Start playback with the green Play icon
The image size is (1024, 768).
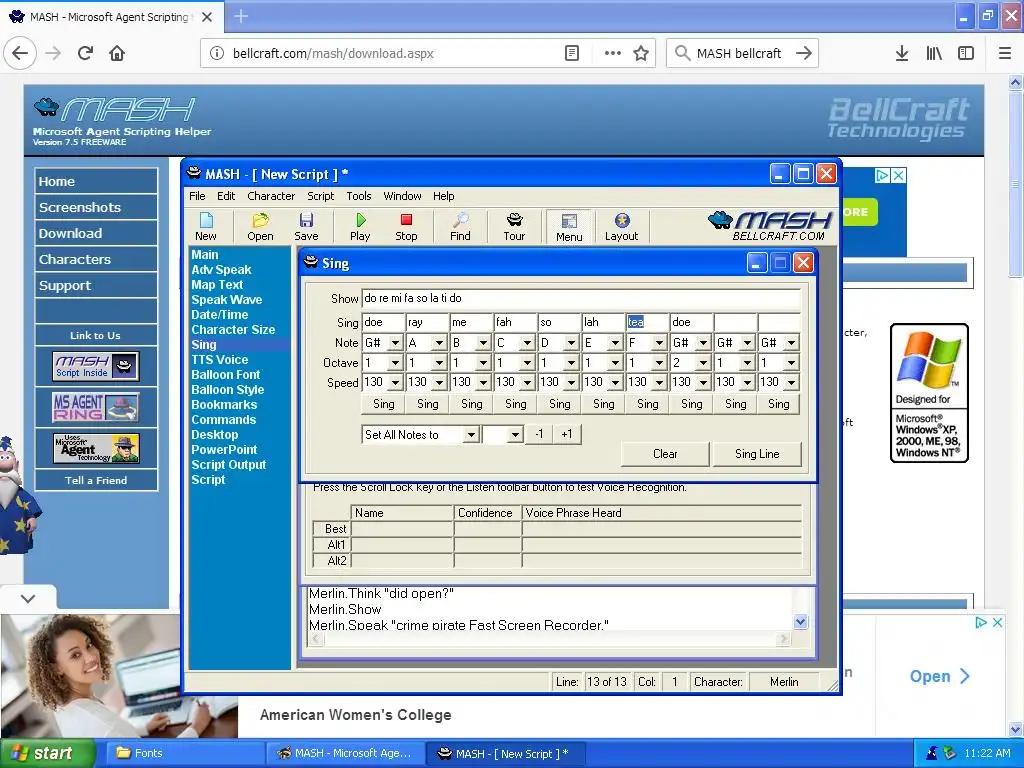tap(360, 226)
